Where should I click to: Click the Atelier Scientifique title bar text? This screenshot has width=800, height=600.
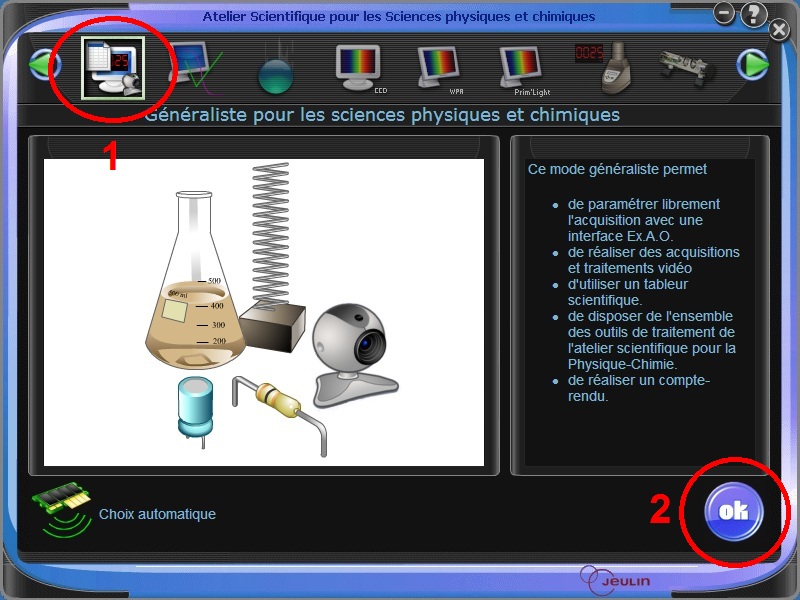click(398, 16)
